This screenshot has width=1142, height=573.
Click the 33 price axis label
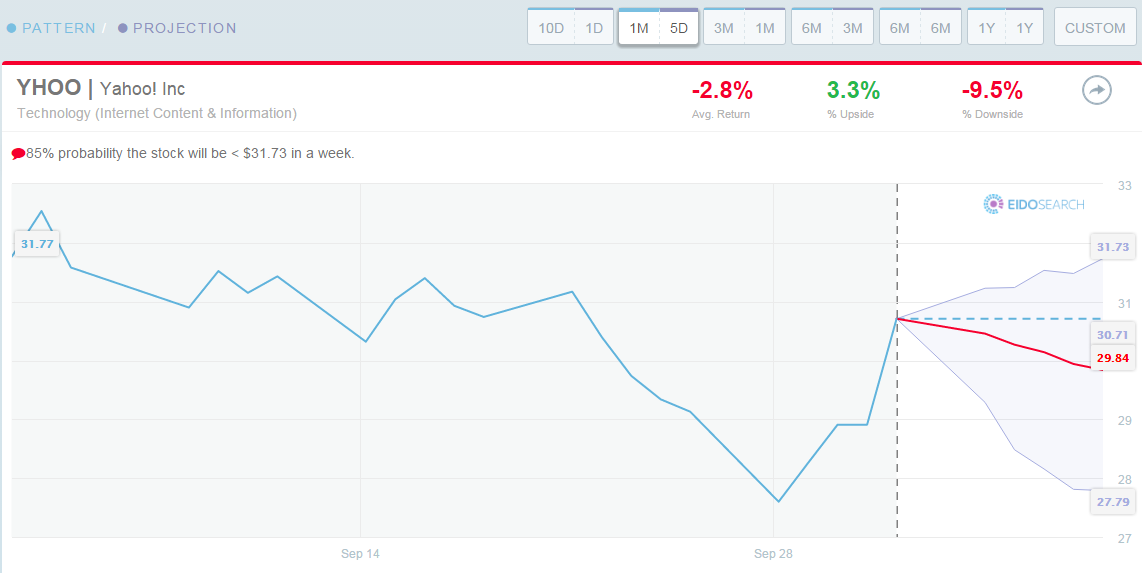[1123, 185]
